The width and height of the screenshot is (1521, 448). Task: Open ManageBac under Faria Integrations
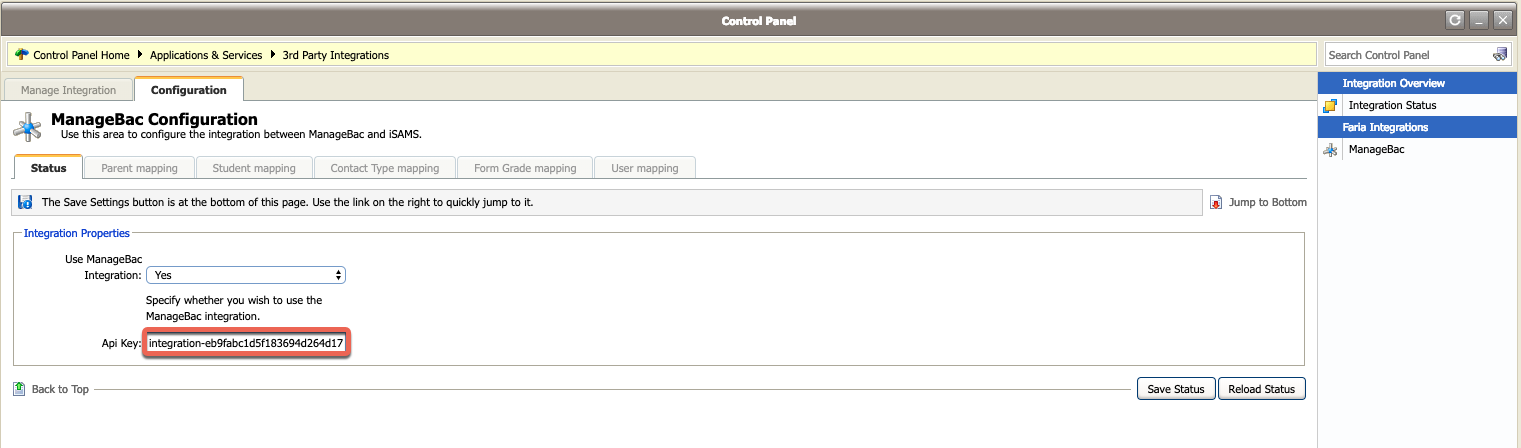click(x=1376, y=149)
